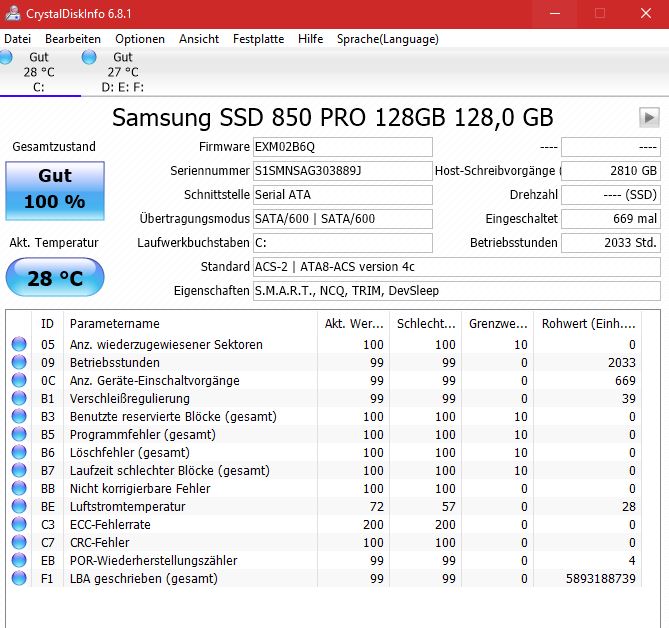Click the Eigenschaften field with S.M.A.R.T., NCQ
Screen dimensions: 669x628
click(457, 291)
